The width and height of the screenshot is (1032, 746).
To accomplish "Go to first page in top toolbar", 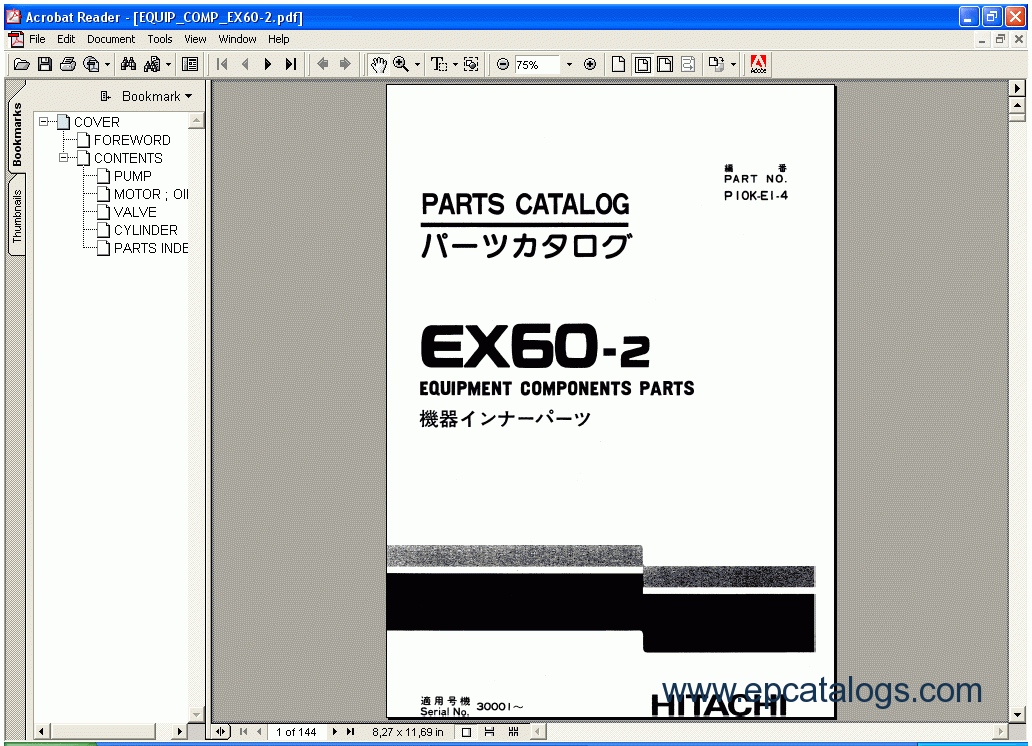I will [x=222, y=65].
